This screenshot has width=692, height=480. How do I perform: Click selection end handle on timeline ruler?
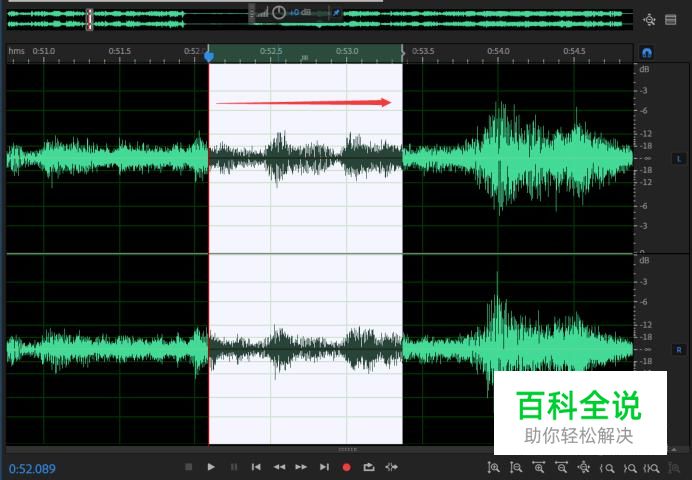coord(402,53)
